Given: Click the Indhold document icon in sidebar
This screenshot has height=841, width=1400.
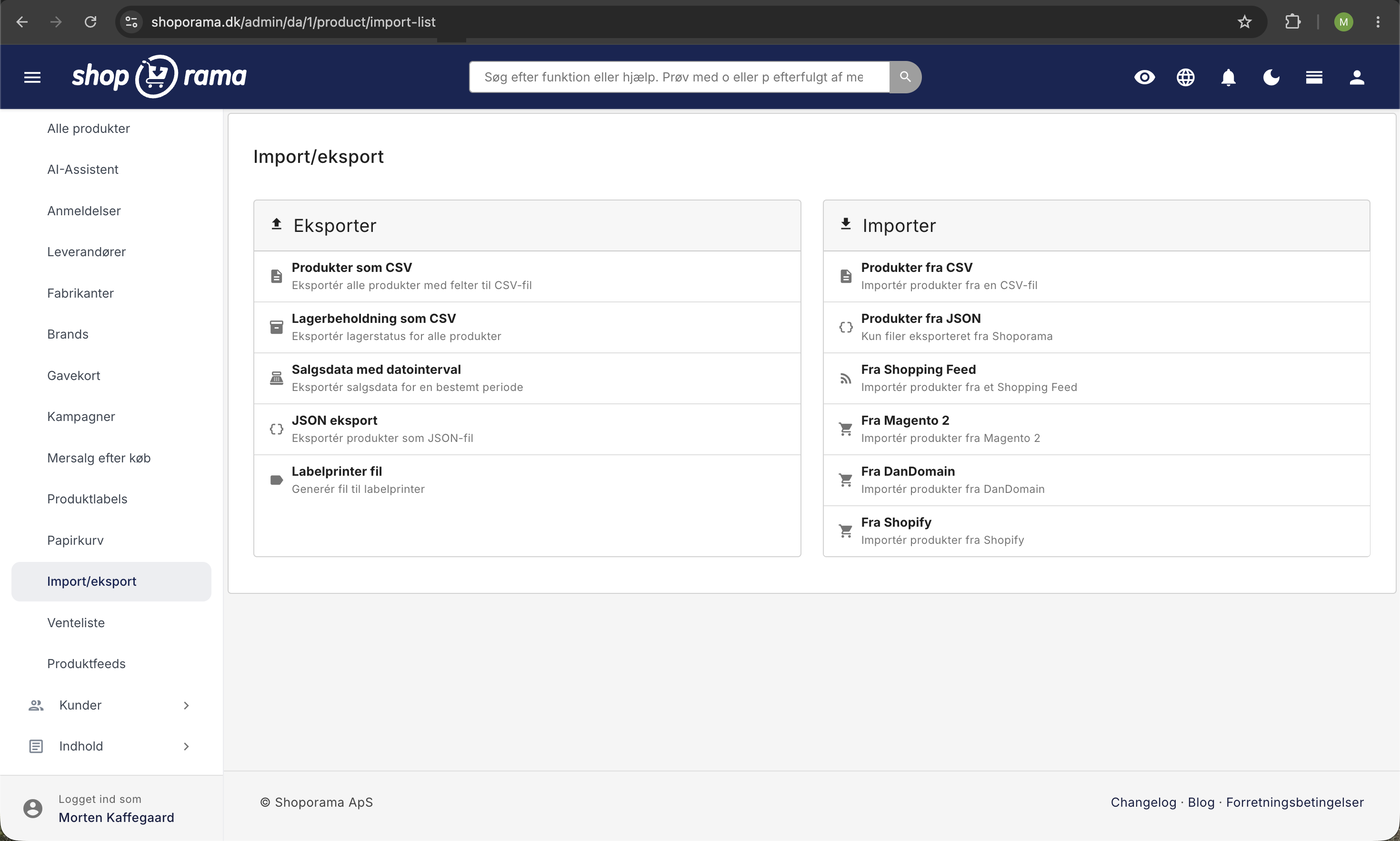Looking at the screenshot, I should (36, 746).
